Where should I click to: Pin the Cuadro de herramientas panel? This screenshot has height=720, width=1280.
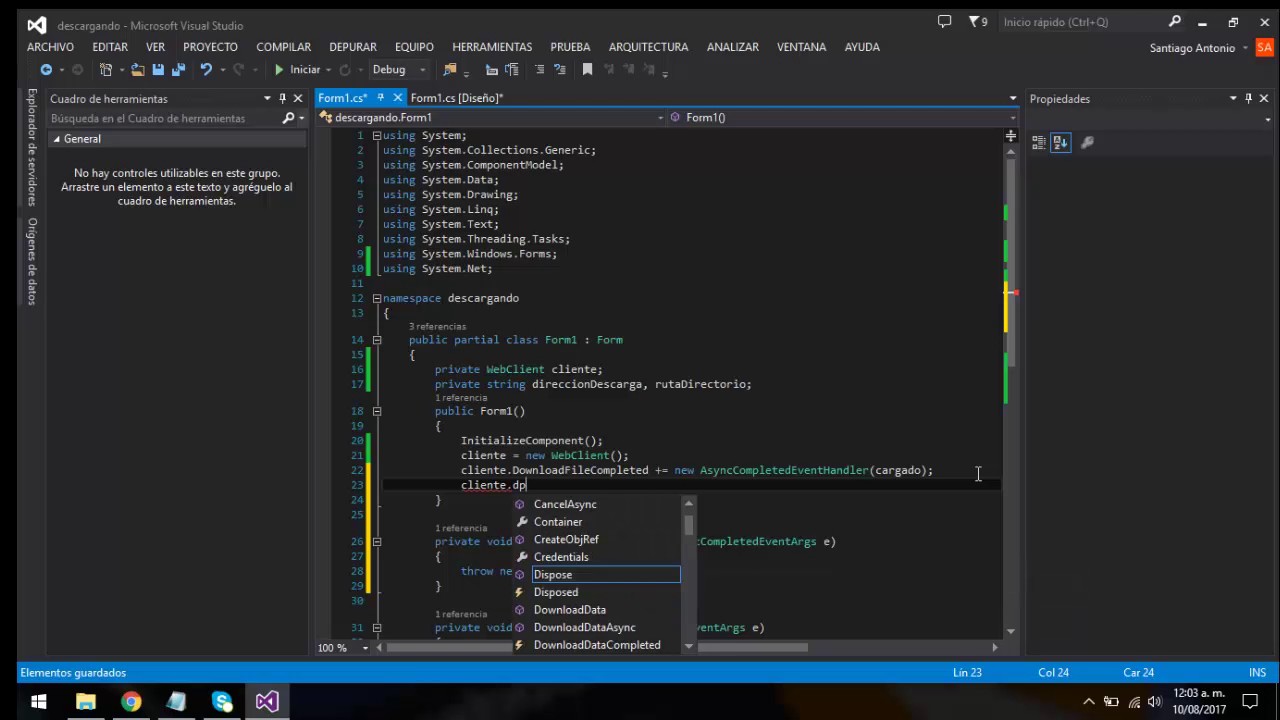tap(283, 98)
